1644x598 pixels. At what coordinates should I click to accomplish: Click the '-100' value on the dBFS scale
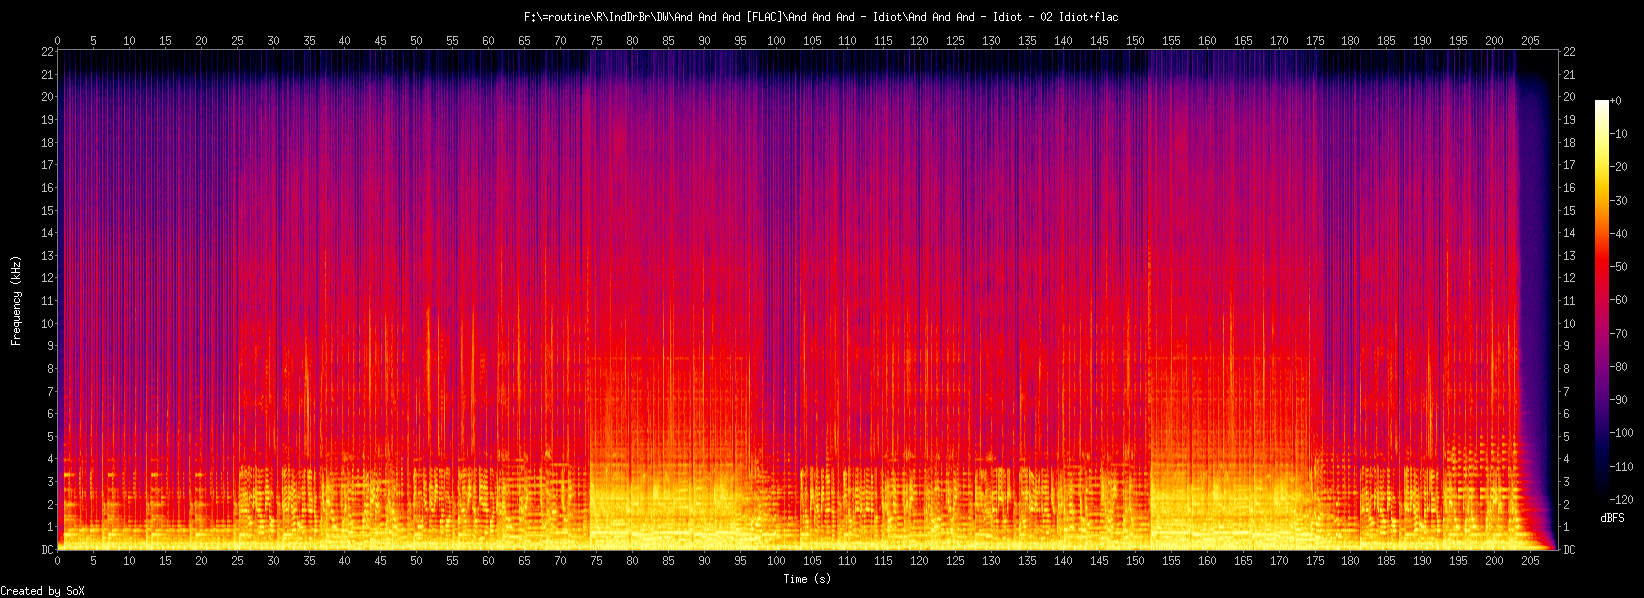click(x=1622, y=433)
